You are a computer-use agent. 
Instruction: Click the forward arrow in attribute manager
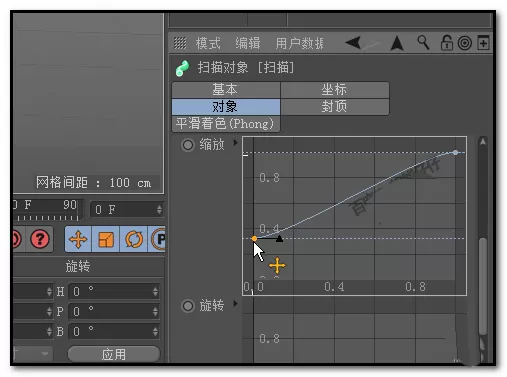(x=372, y=43)
